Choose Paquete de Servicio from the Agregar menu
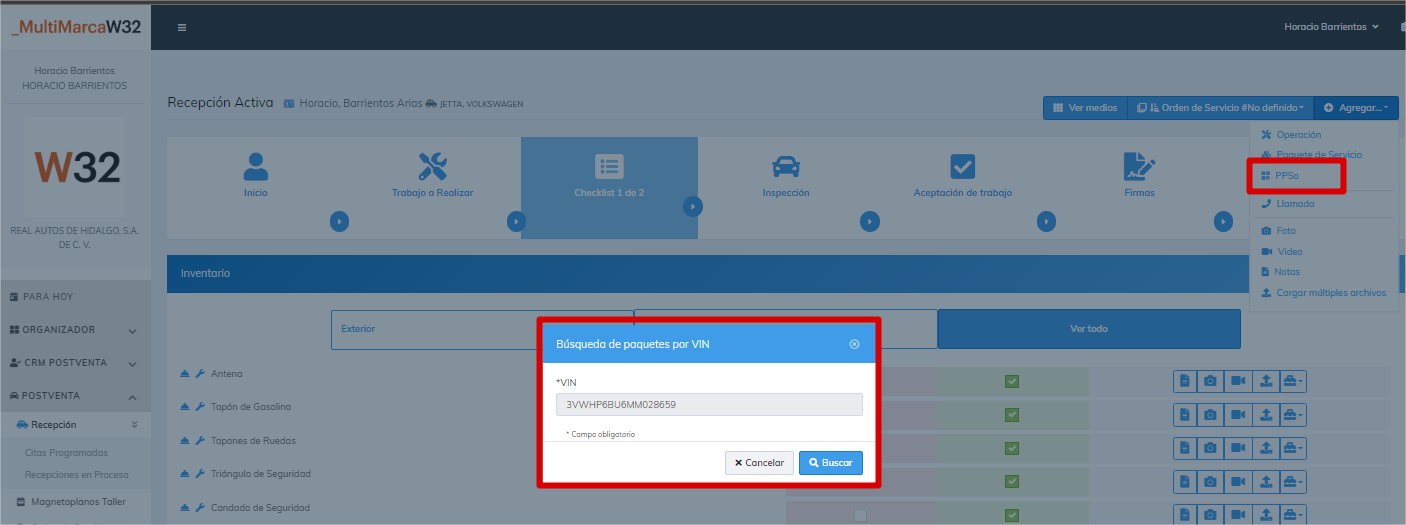 [1312, 155]
